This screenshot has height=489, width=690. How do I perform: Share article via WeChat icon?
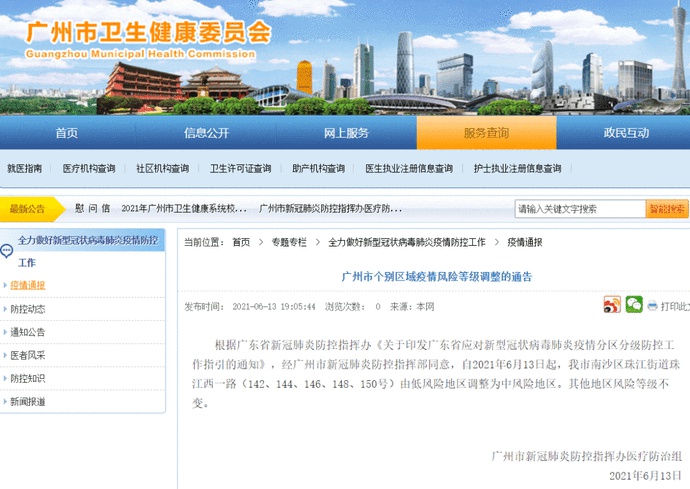click(x=634, y=305)
